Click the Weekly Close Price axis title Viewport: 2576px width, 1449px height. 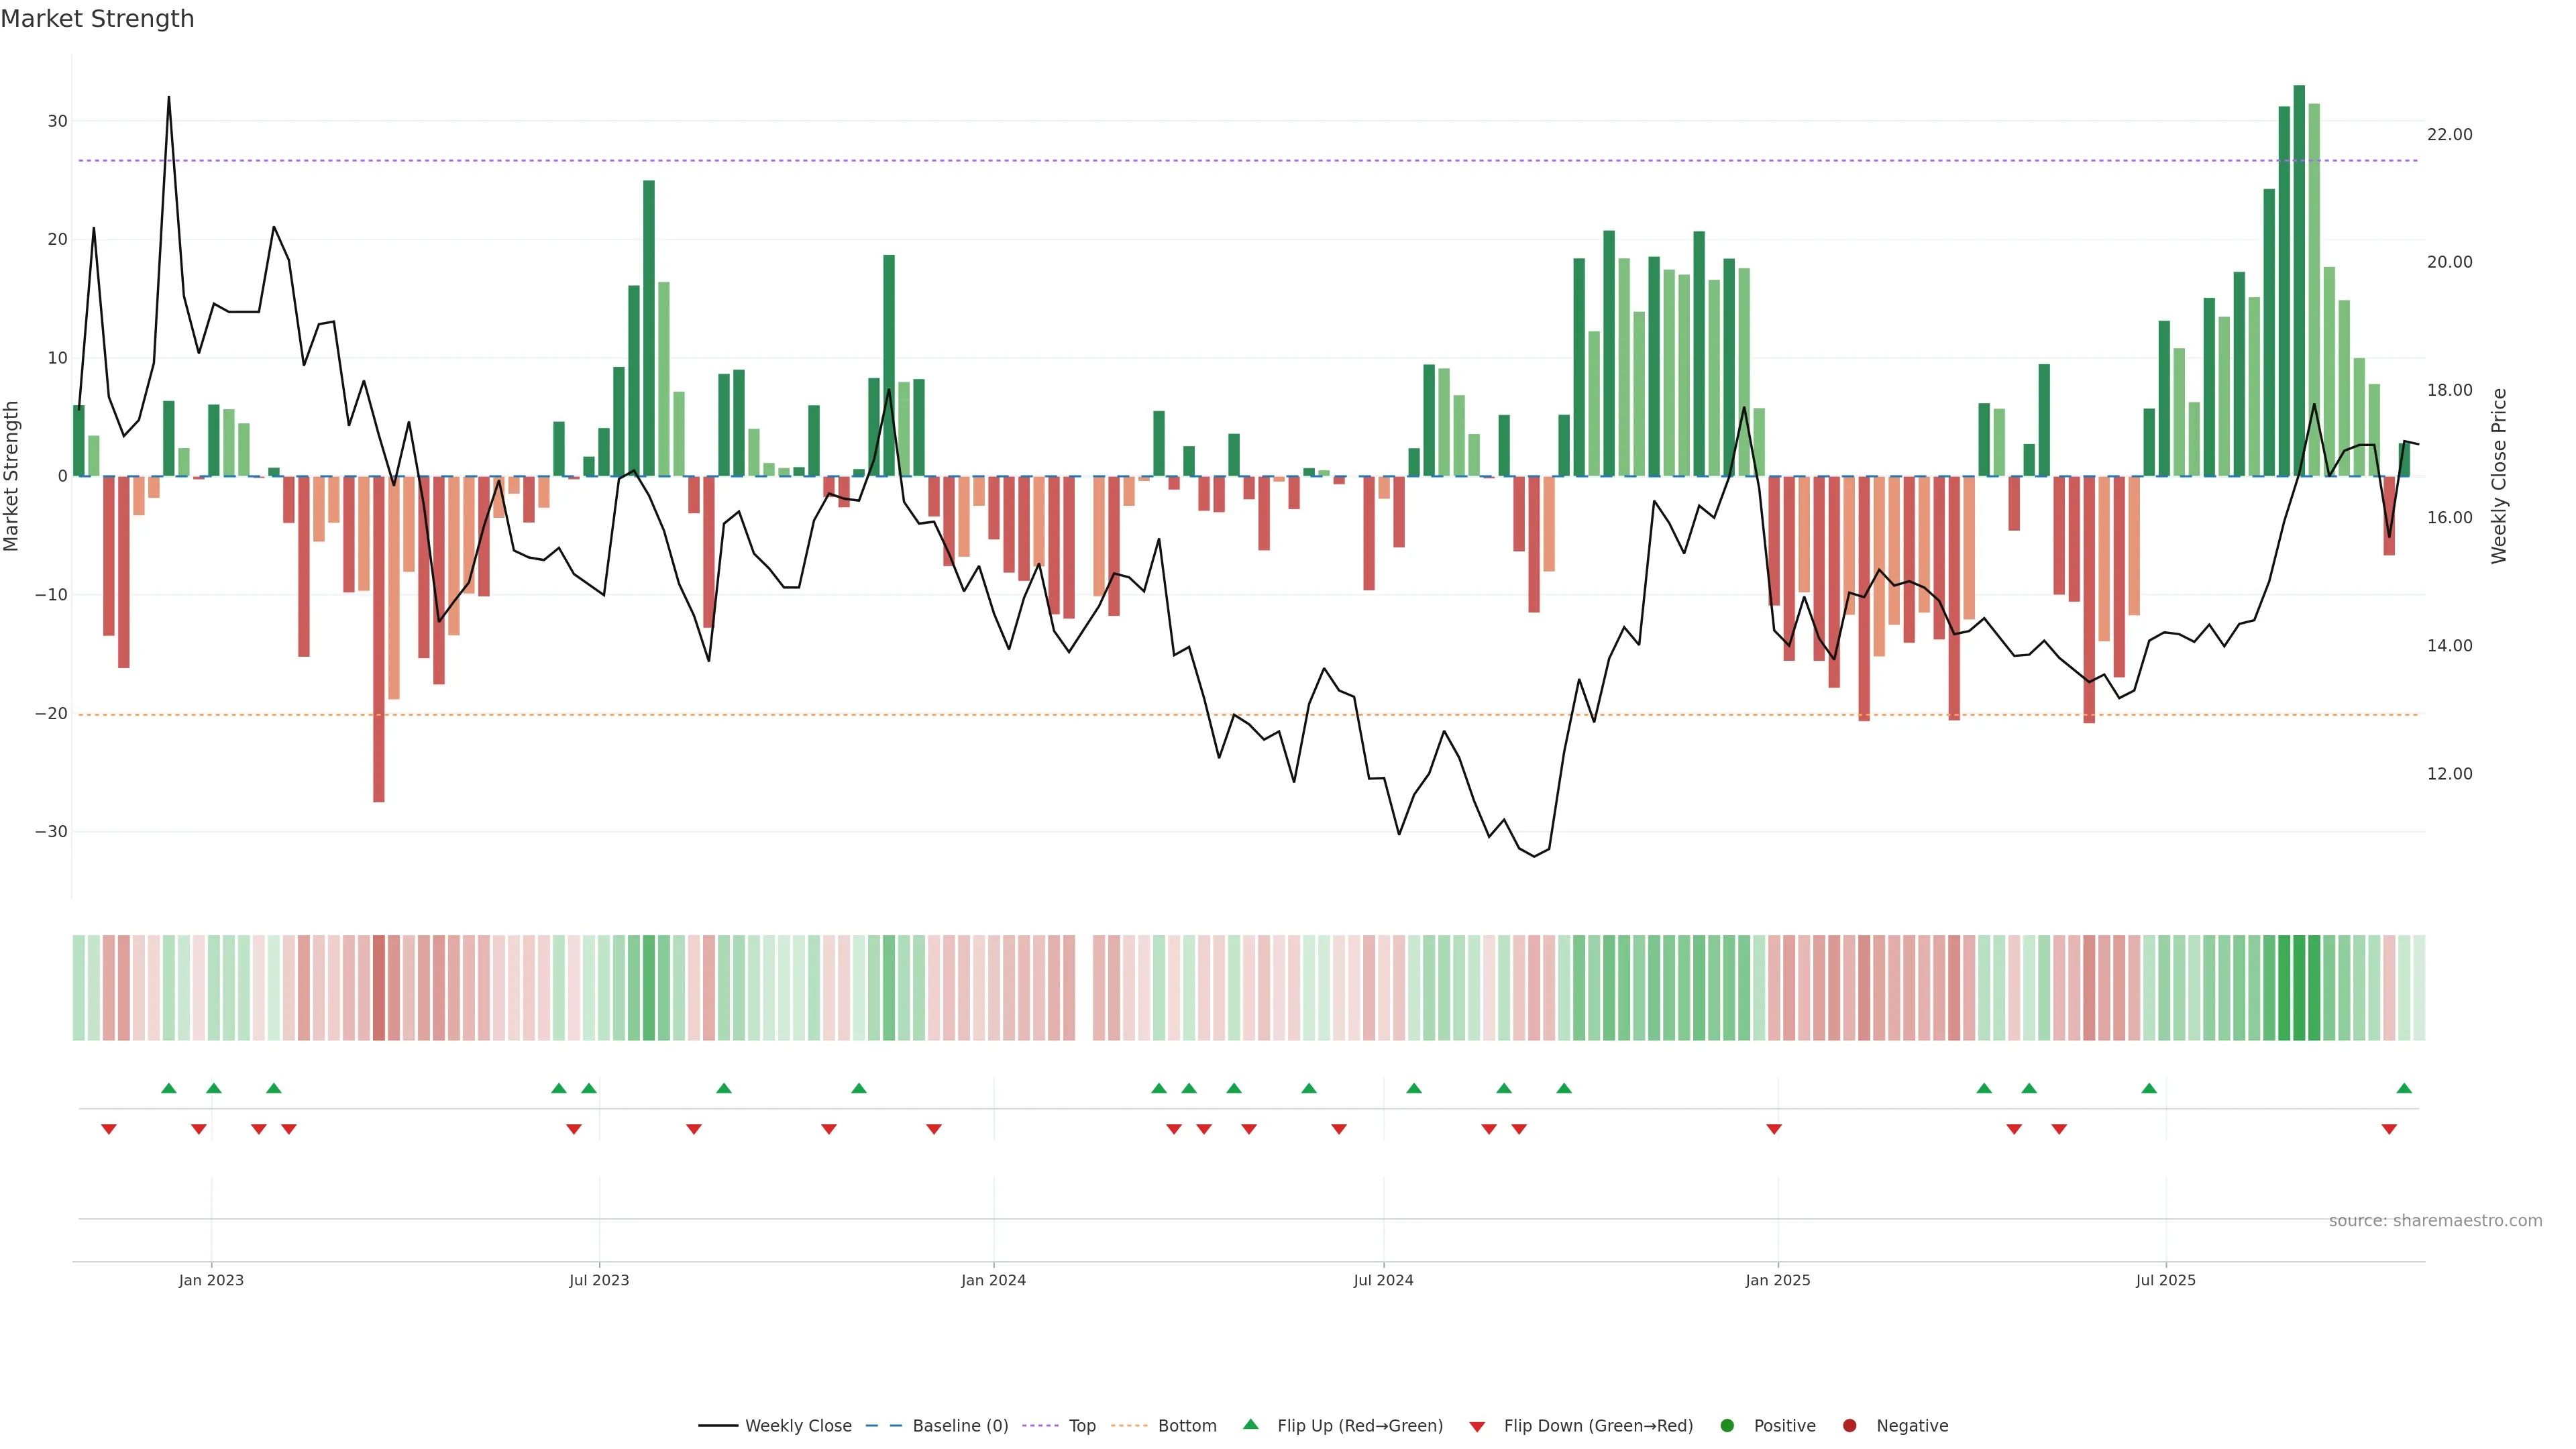tap(2499, 476)
